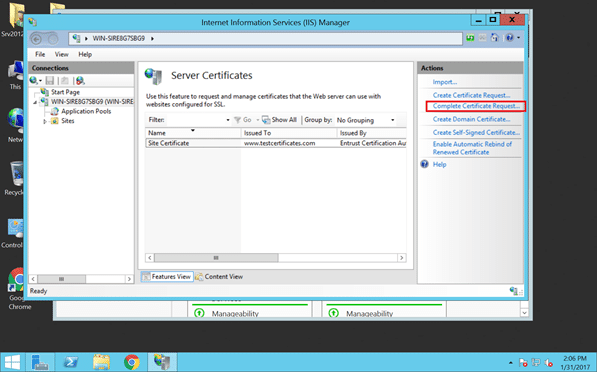
Task: Open the Windows Start button
Action: point(12,362)
